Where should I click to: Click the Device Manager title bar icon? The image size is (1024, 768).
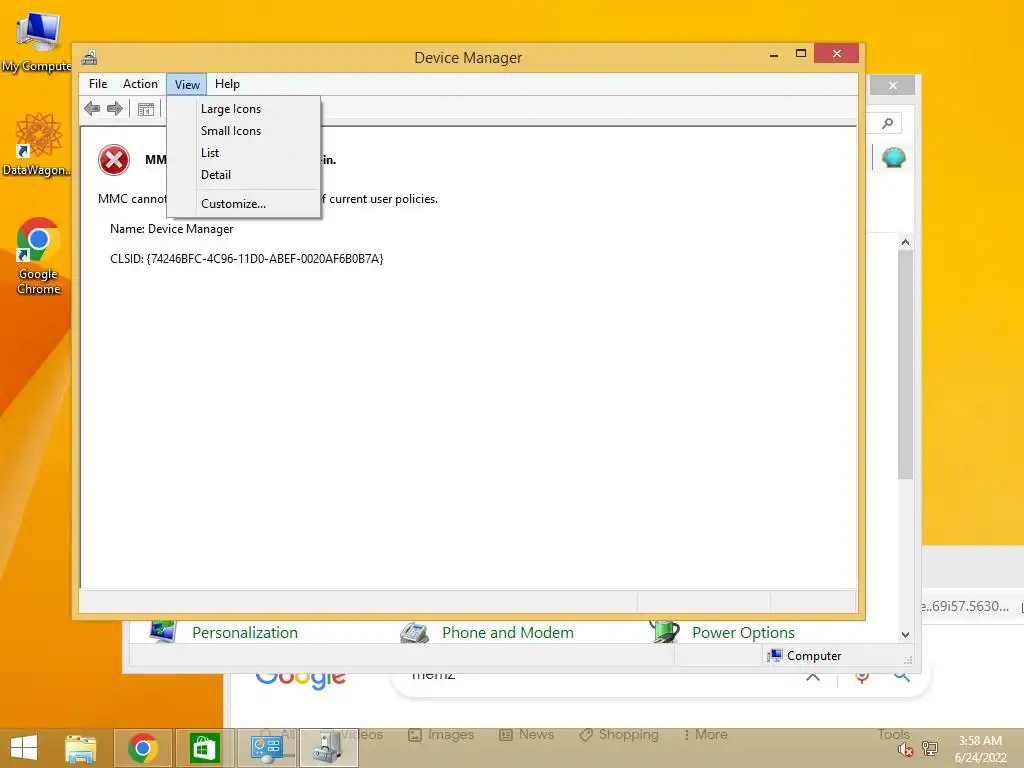(89, 57)
